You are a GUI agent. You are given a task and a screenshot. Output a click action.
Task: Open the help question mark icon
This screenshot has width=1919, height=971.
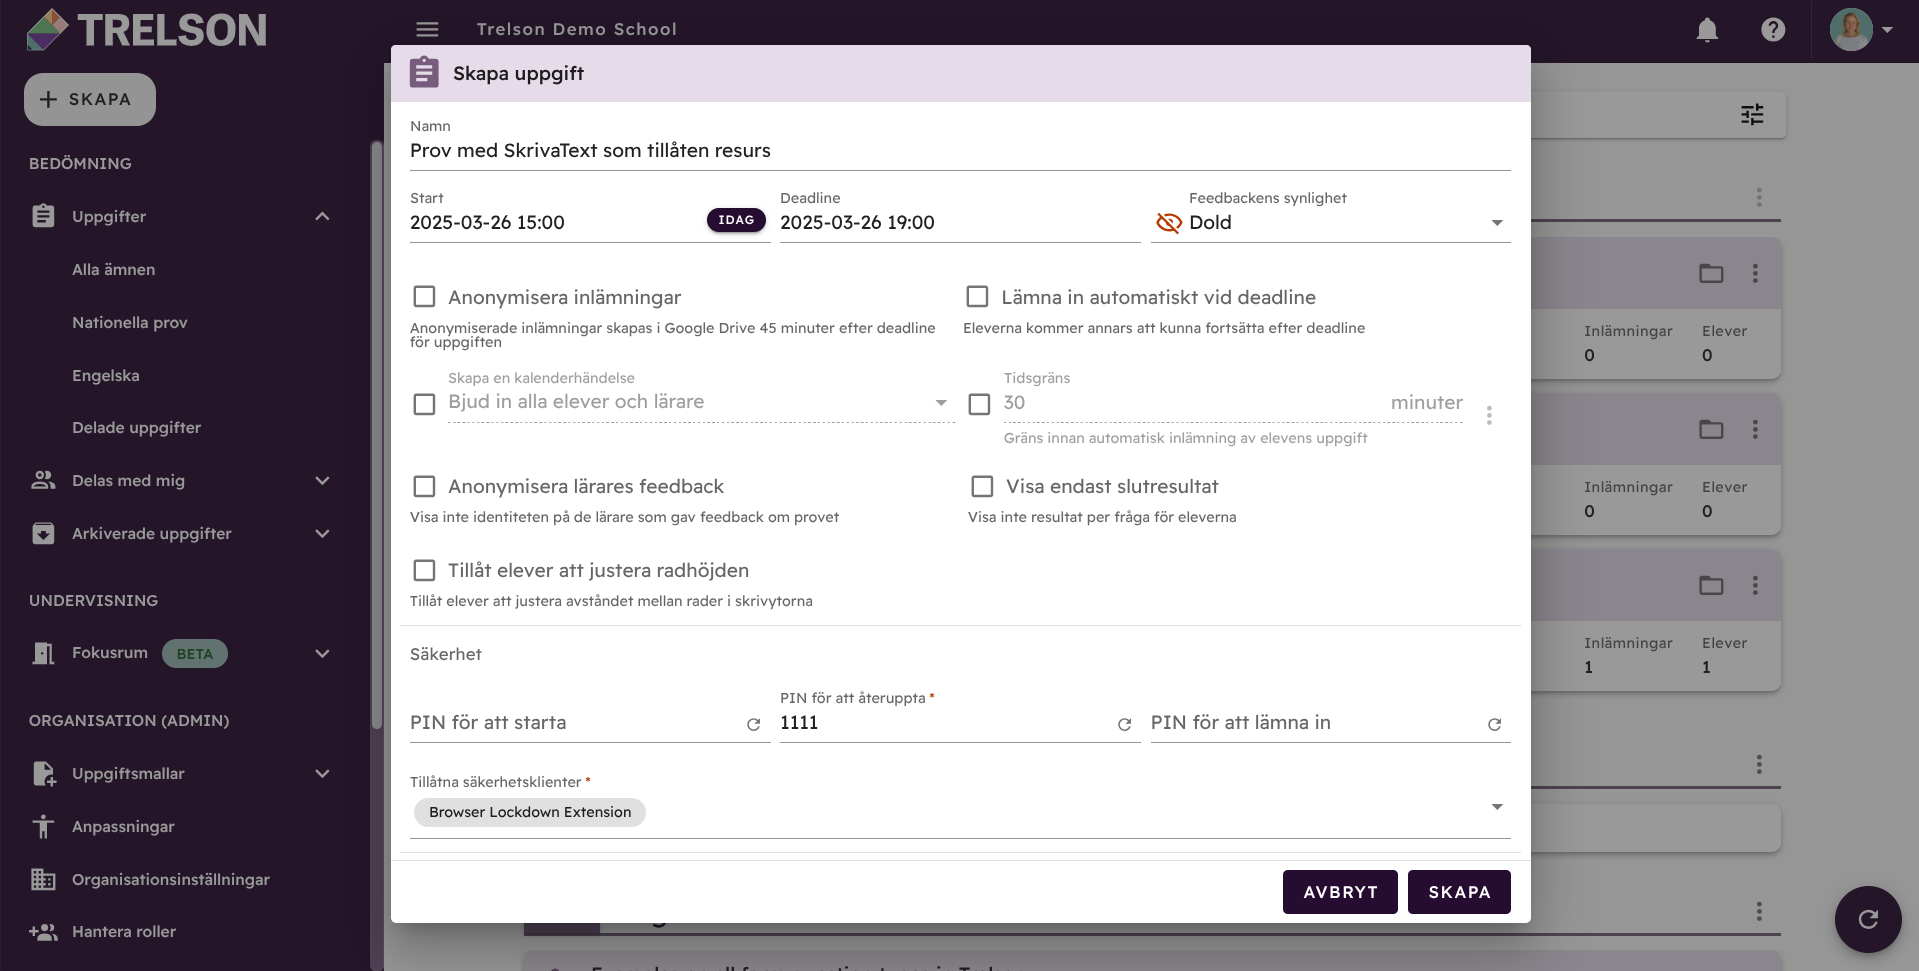point(1773,30)
